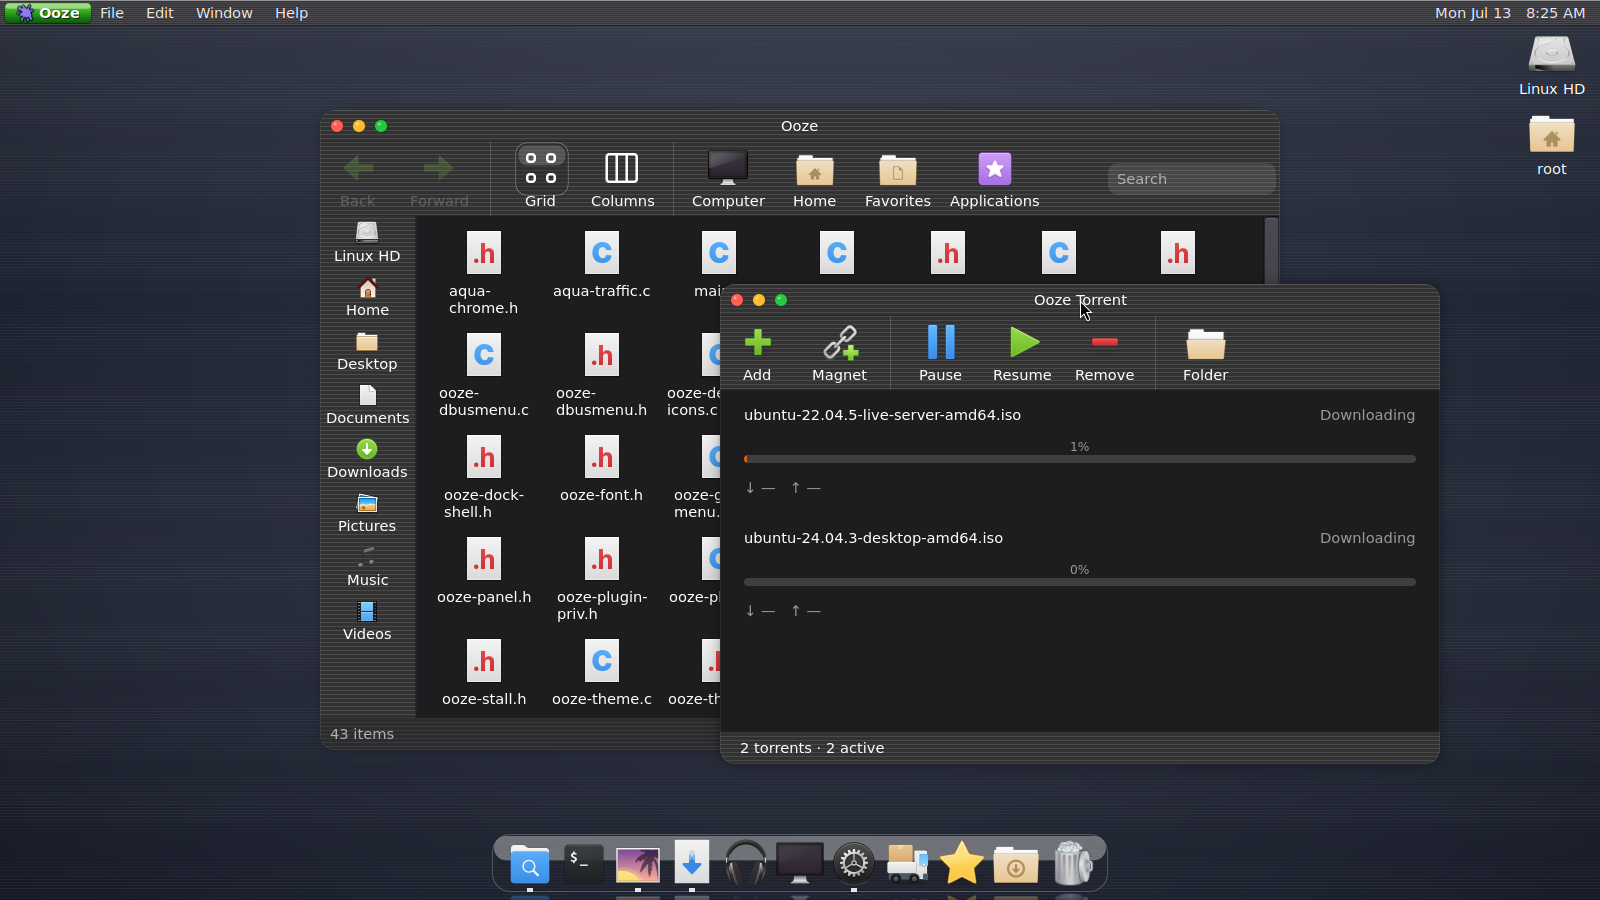Viewport: 1600px width, 900px height.
Task: Click the 1% progress bar of ubuntu-22.04.5
Action: (x=1079, y=459)
